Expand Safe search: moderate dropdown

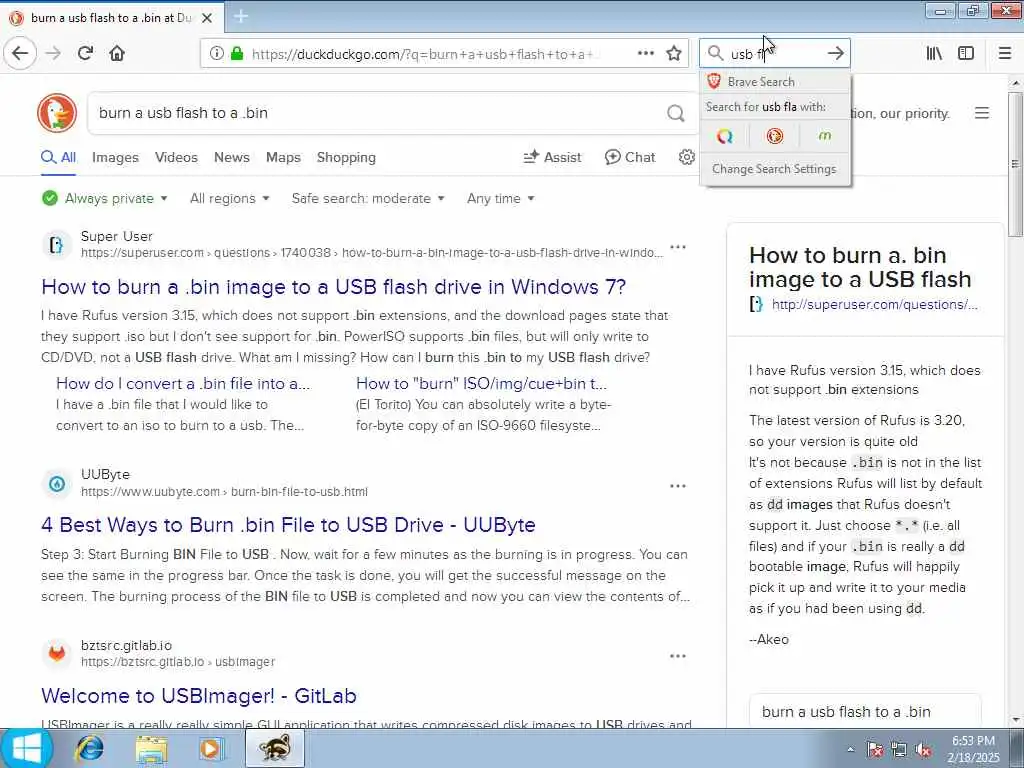368,199
